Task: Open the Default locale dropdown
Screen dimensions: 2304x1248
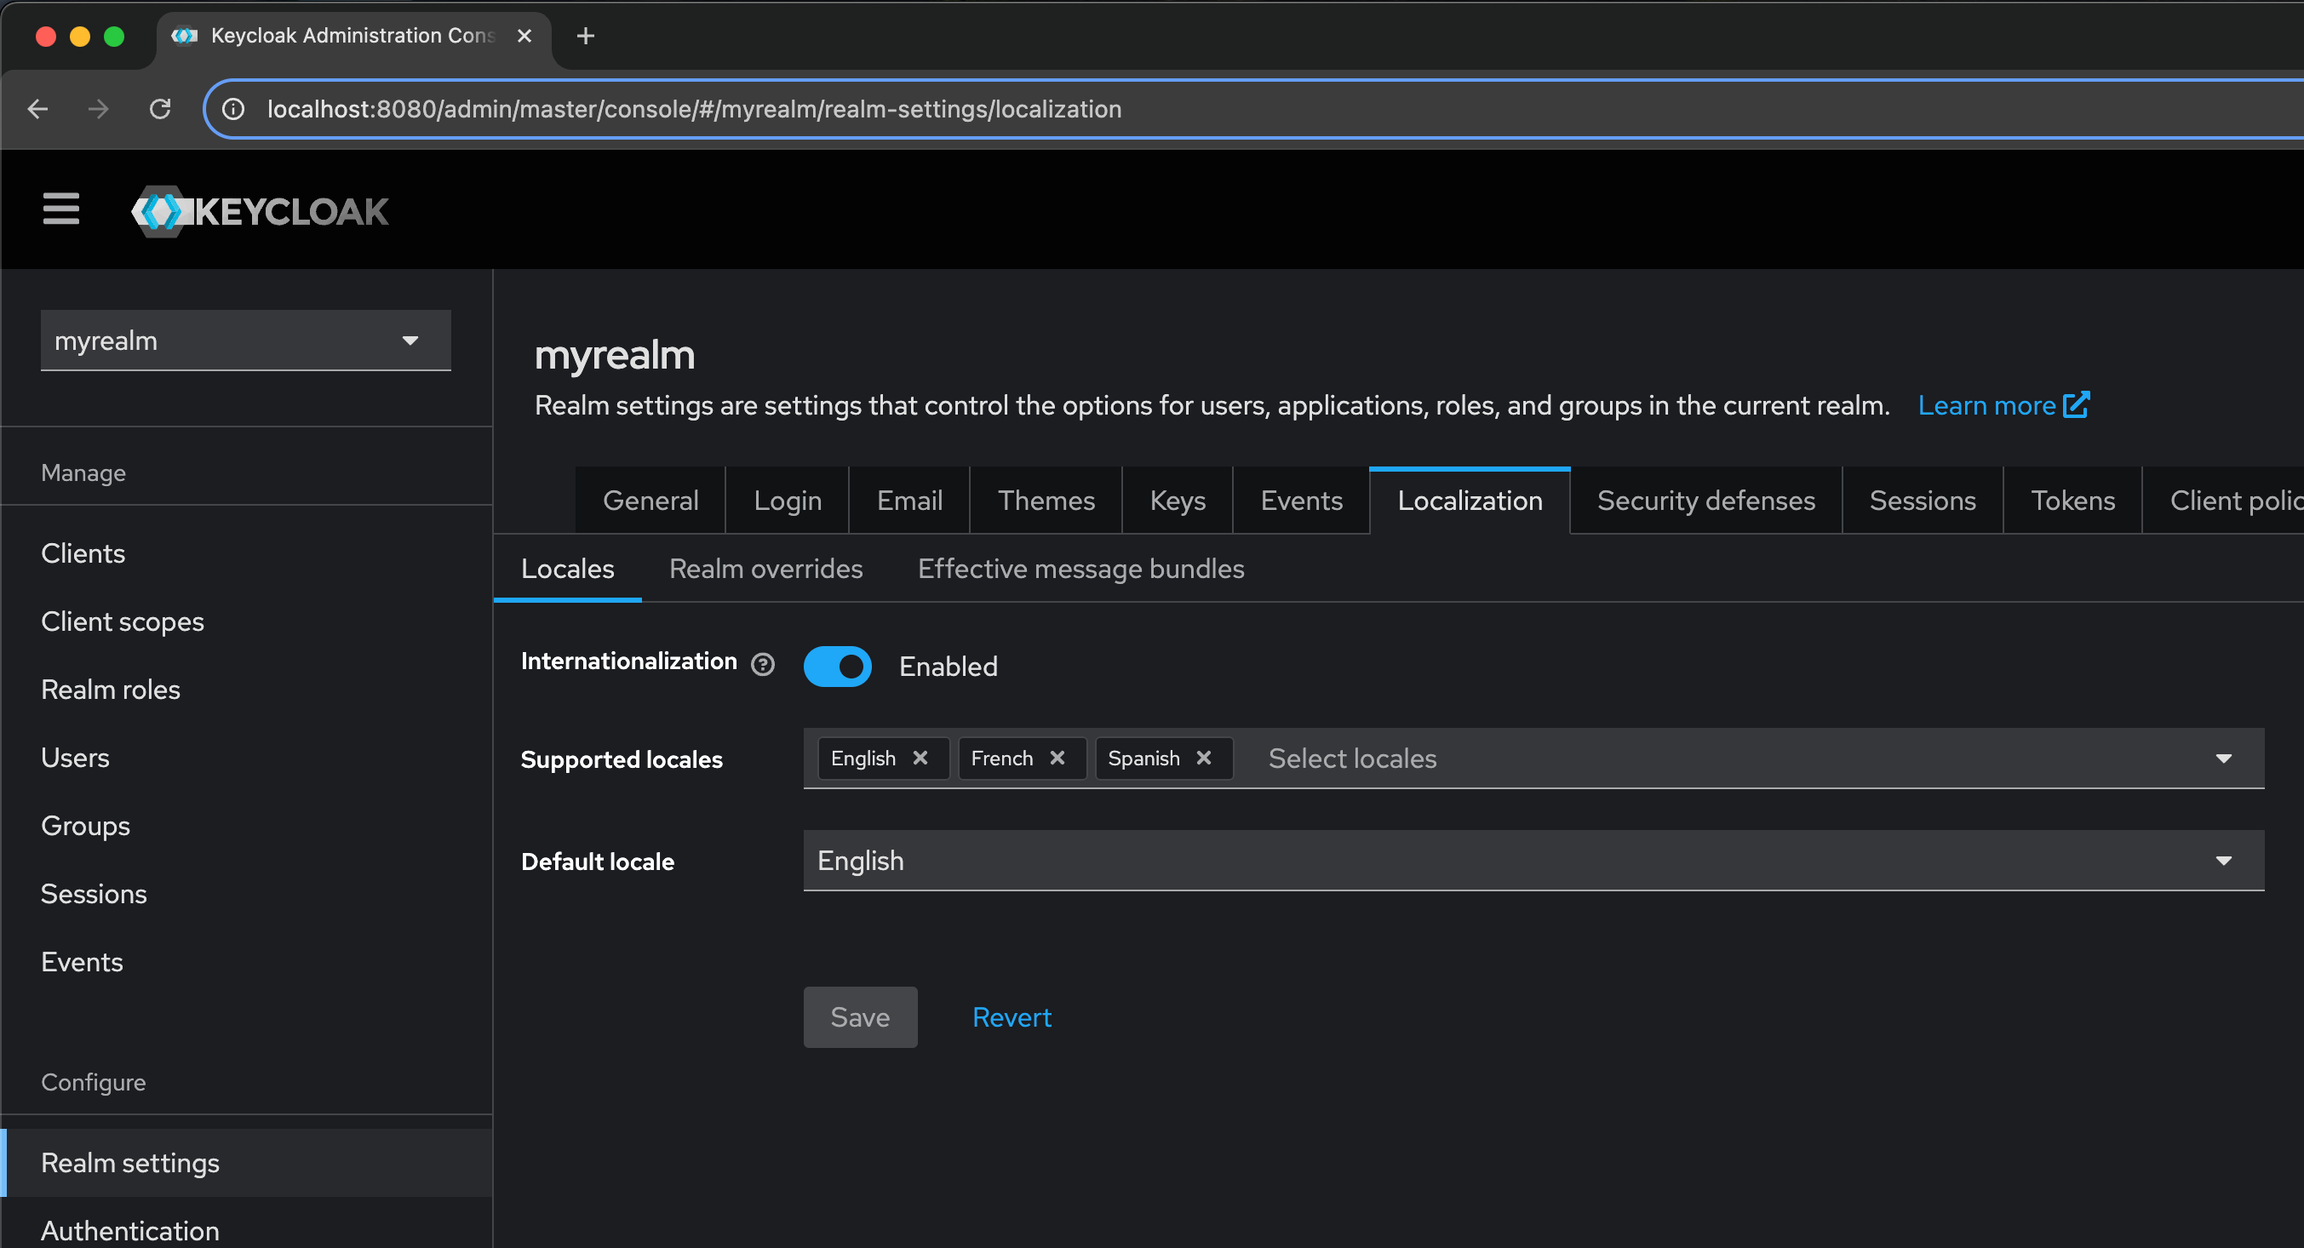Action: tap(1533, 860)
